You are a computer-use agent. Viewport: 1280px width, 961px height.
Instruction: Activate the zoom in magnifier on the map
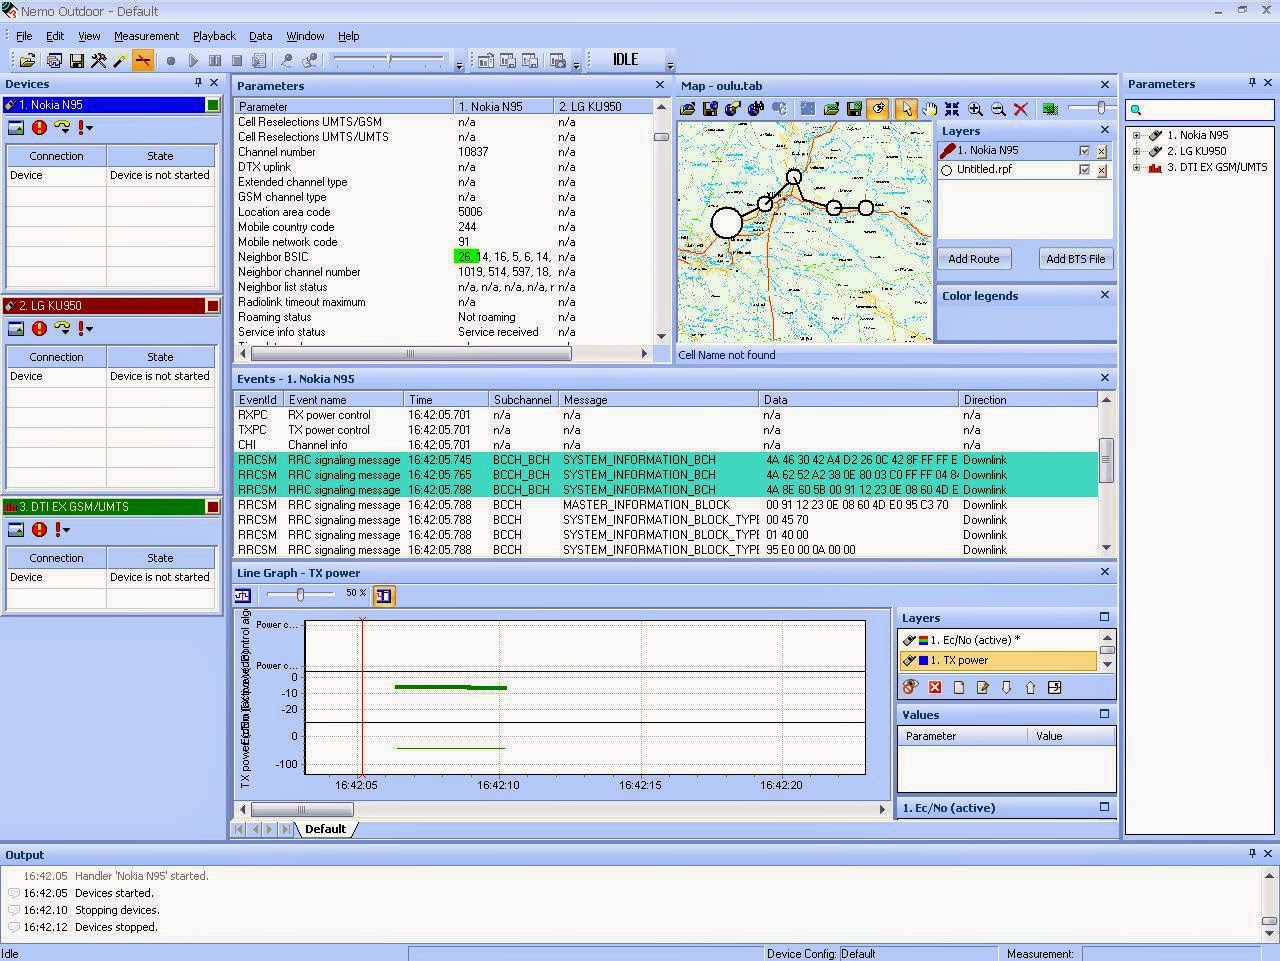(975, 110)
